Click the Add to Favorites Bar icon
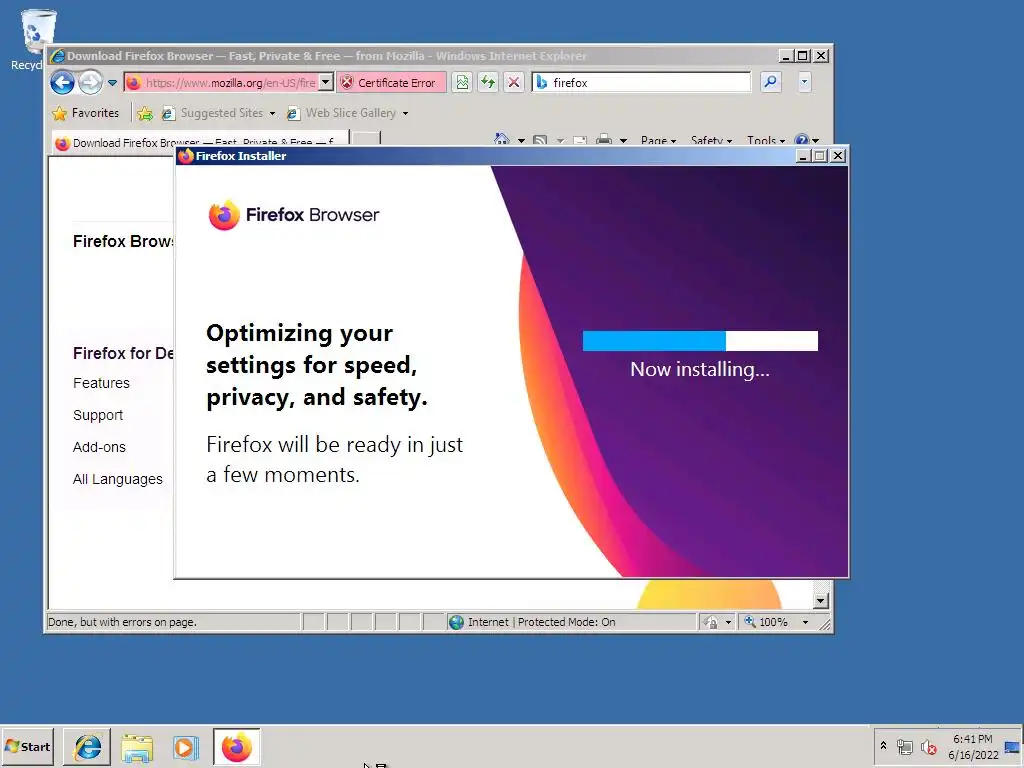The width and height of the screenshot is (1024, 768). point(145,114)
